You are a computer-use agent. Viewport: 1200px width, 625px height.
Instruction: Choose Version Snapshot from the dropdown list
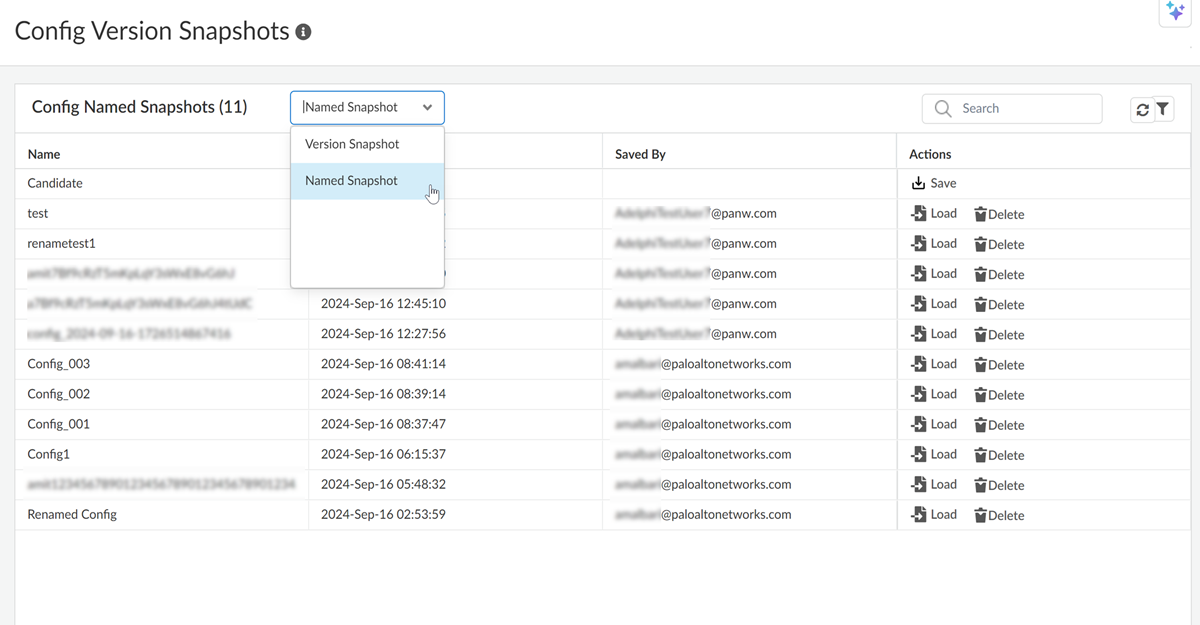pos(352,144)
